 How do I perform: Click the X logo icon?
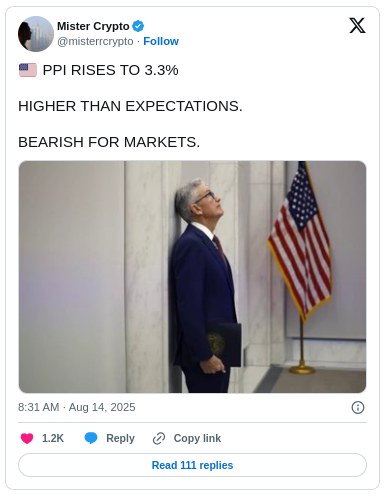[357, 26]
